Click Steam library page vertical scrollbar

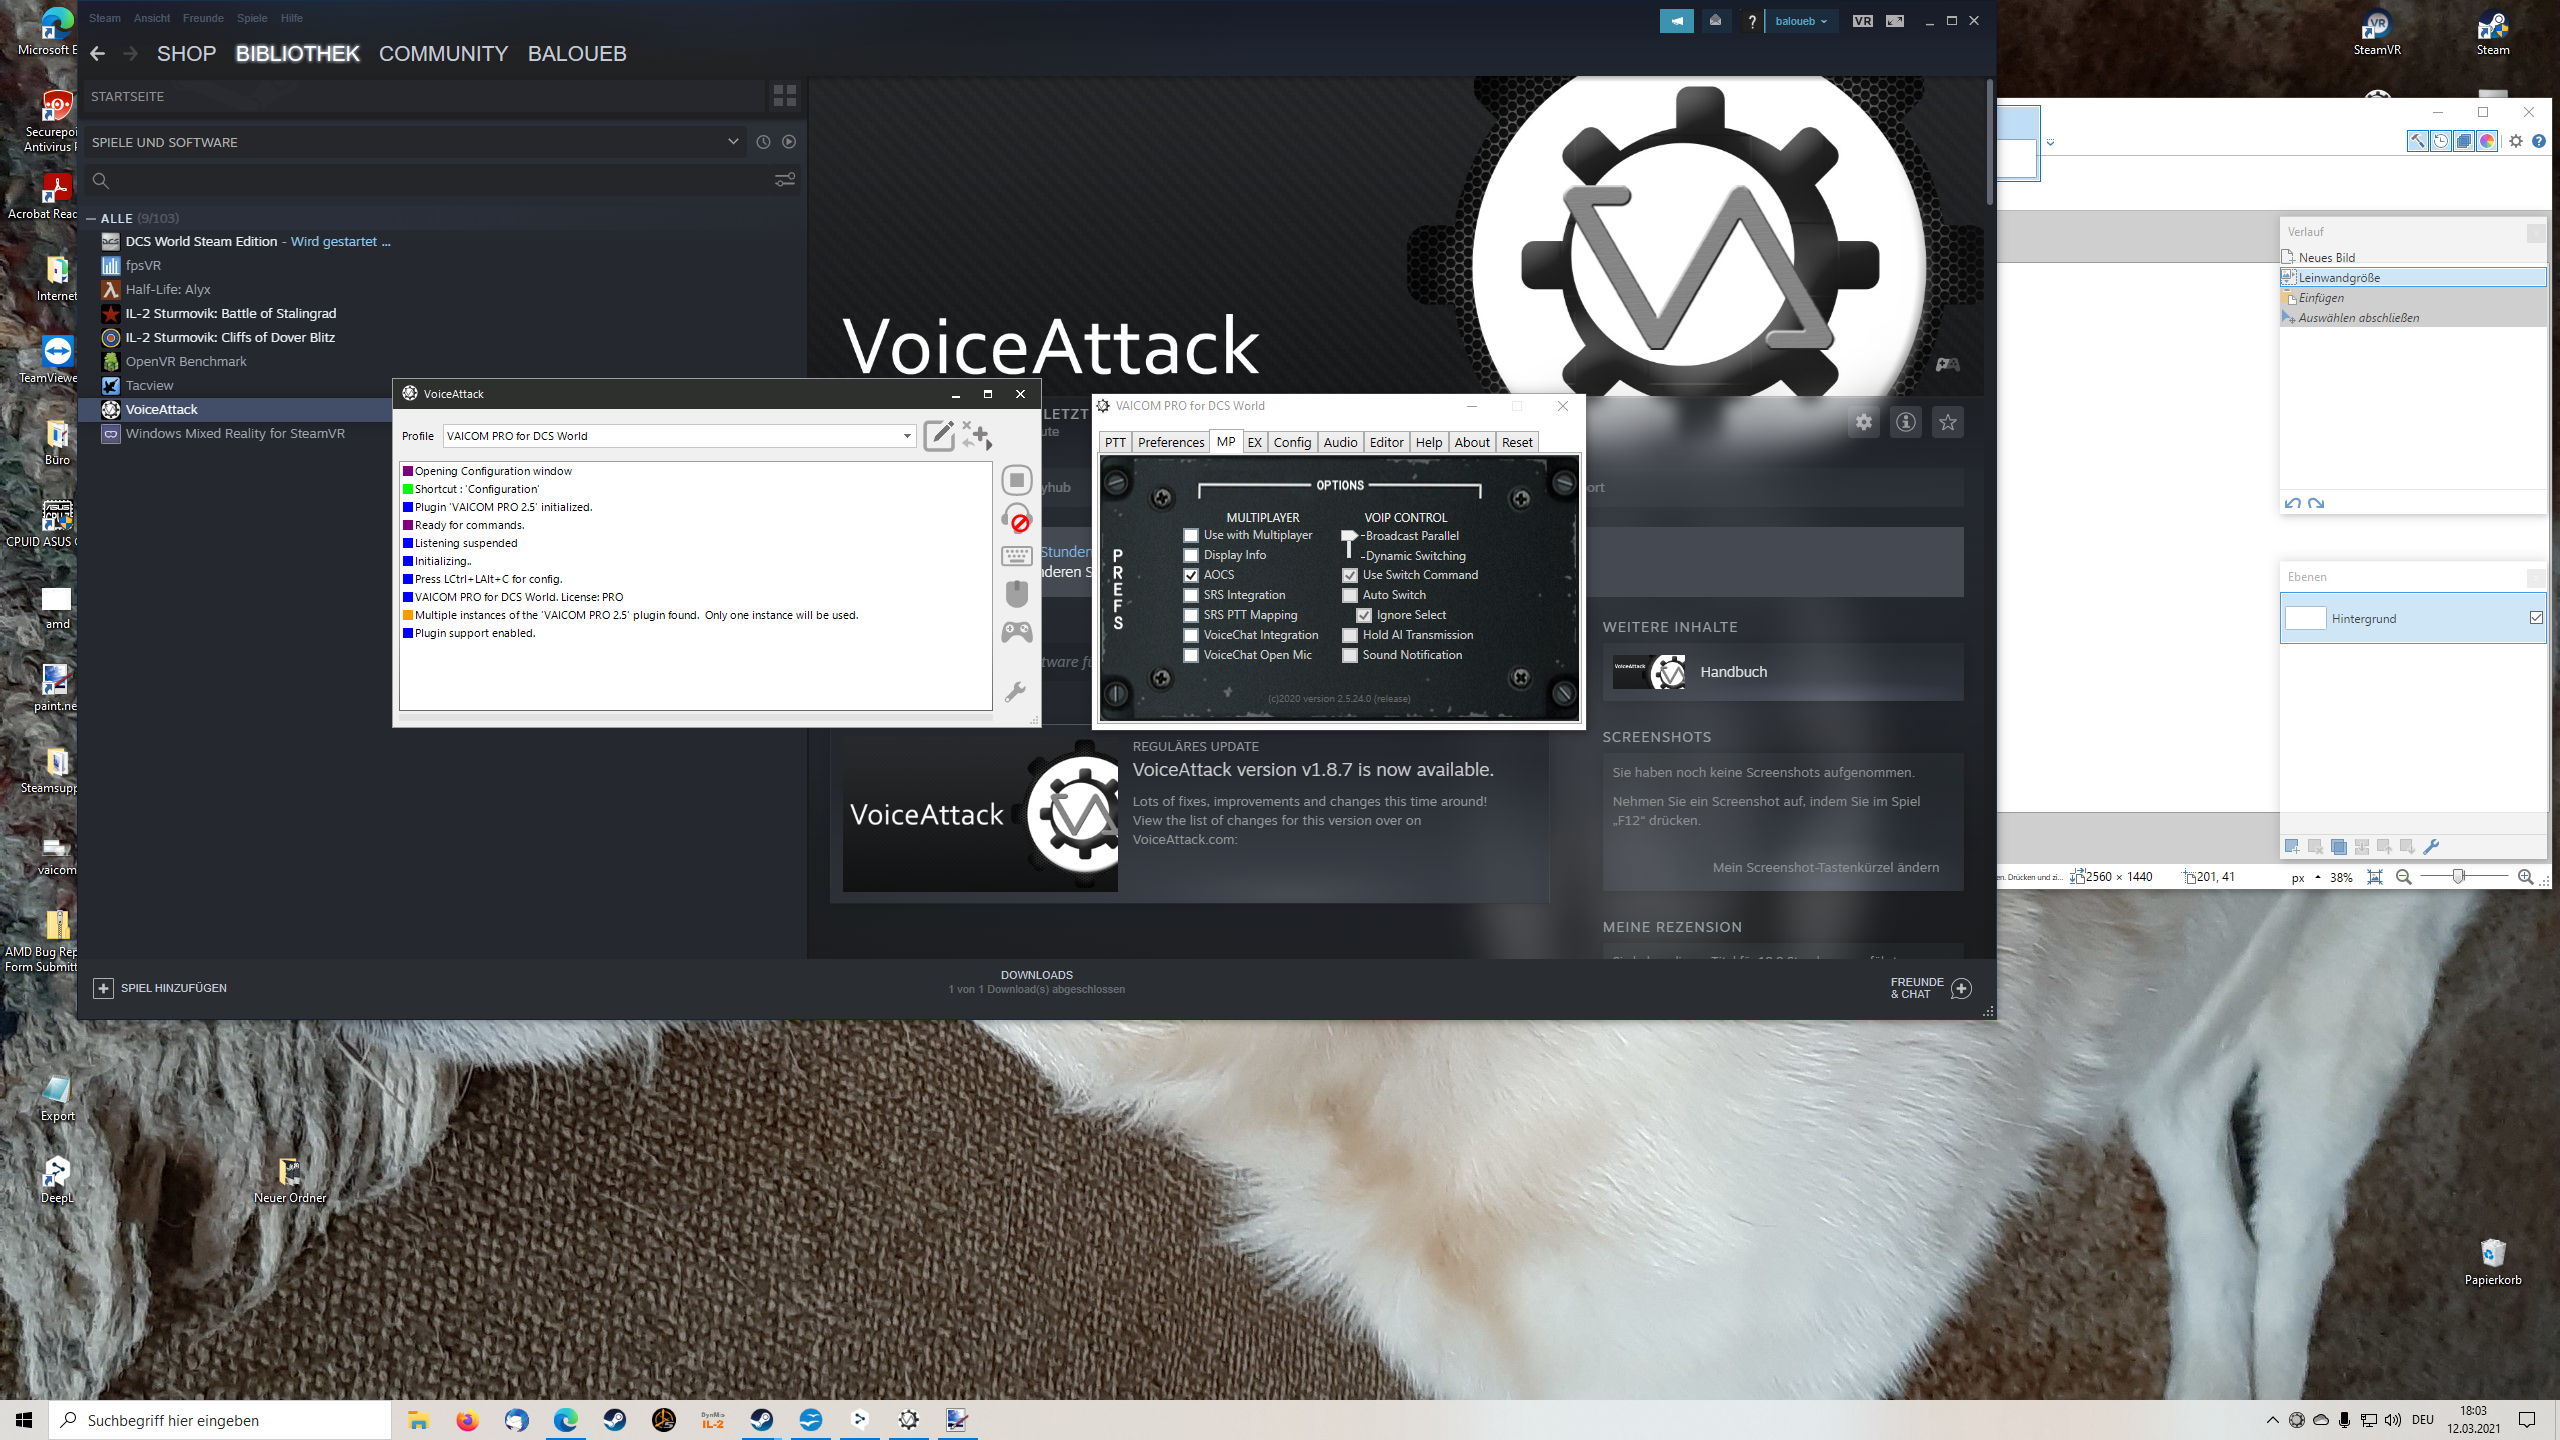[x=1990, y=142]
